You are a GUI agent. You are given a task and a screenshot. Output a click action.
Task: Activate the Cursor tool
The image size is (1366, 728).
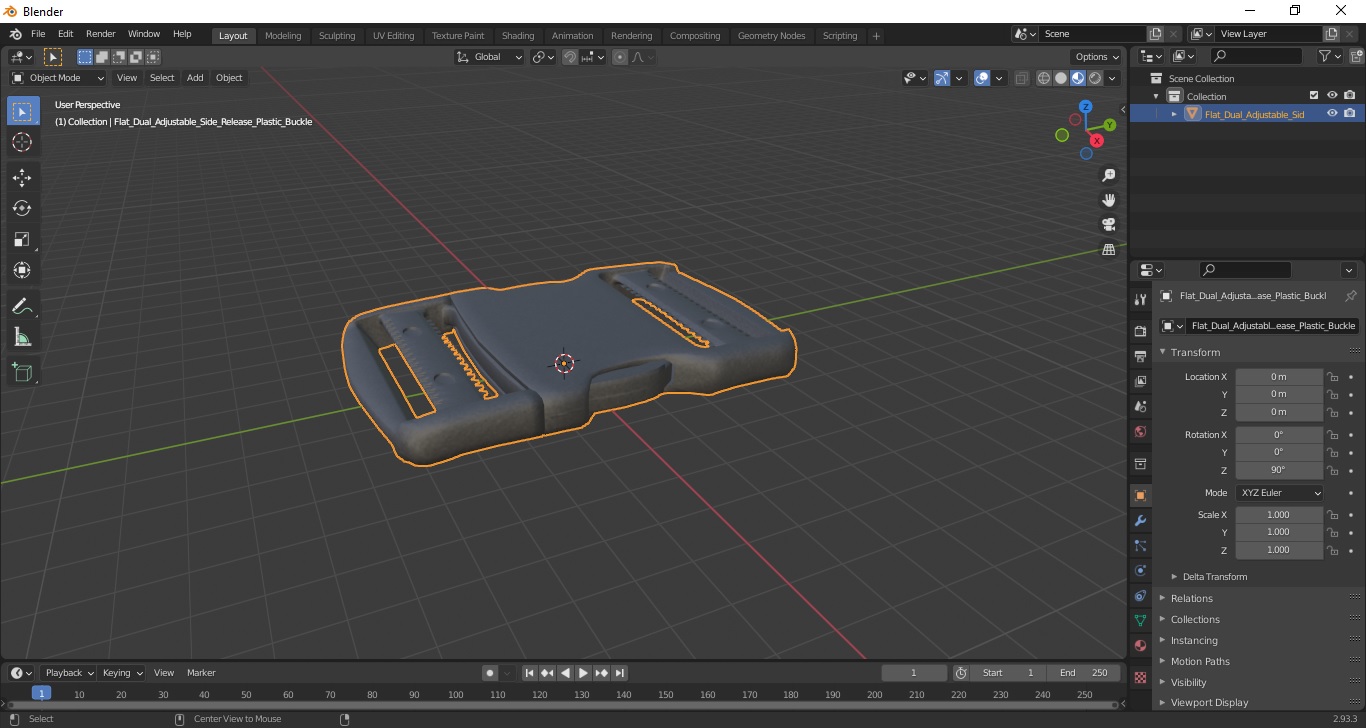tap(22, 142)
